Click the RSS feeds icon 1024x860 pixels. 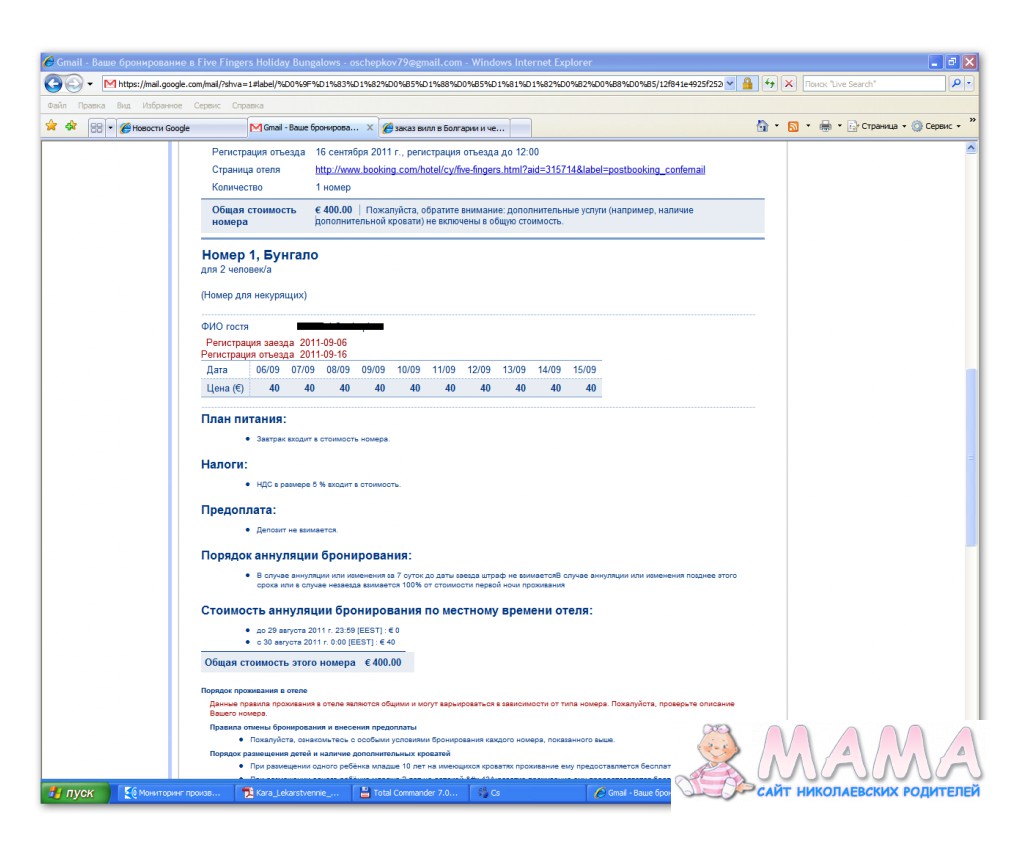tap(792, 127)
